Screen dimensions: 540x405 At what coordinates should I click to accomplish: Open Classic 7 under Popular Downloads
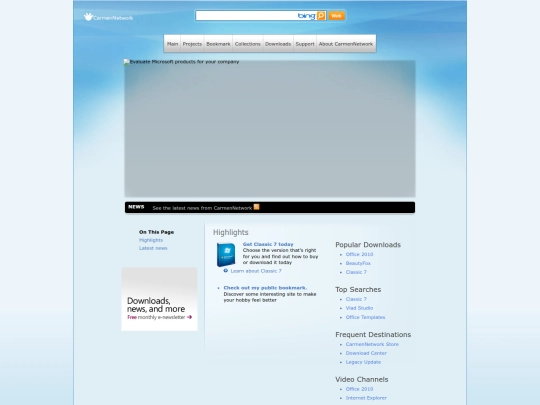[x=356, y=272]
